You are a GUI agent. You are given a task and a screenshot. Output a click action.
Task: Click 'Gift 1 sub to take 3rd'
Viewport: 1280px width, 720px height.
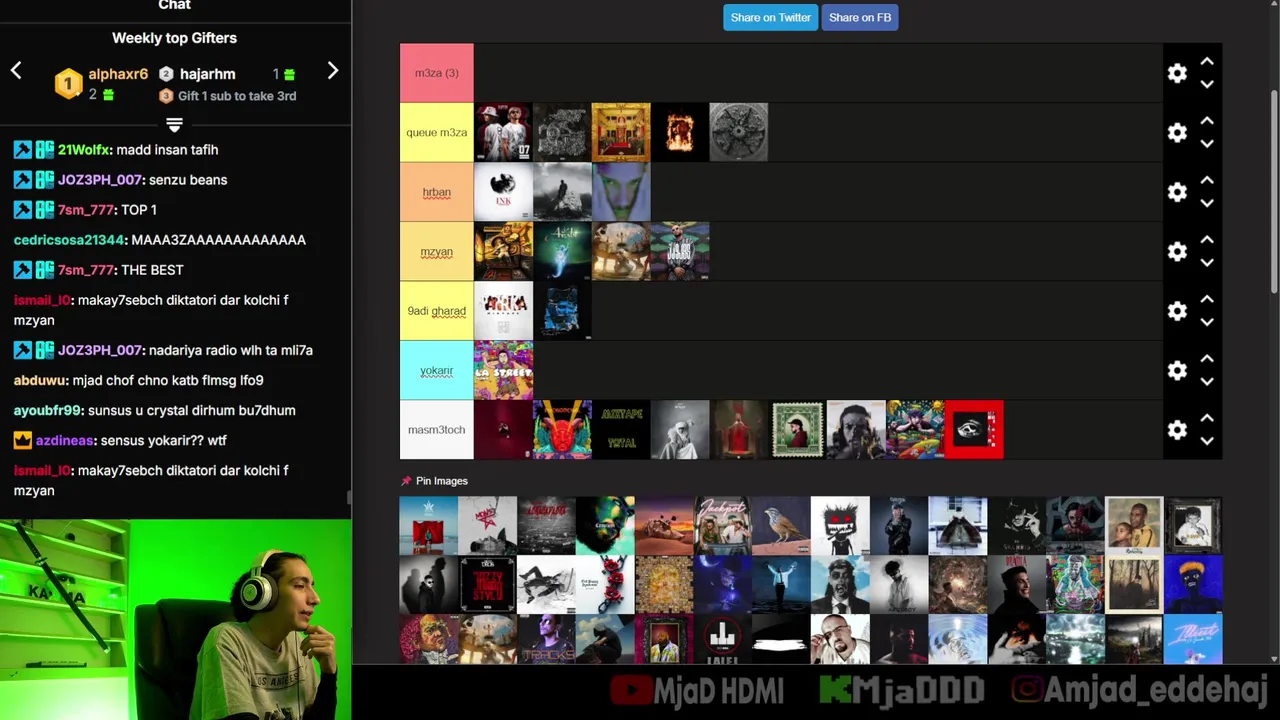coord(237,96)
